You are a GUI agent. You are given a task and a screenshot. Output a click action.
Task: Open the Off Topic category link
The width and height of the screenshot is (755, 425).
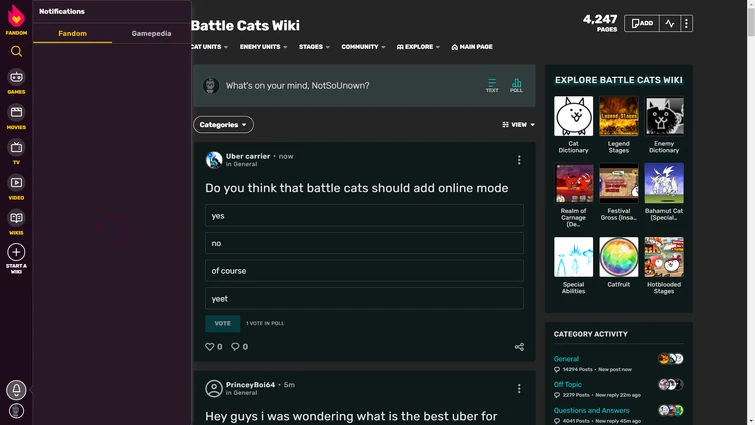click(568, 384)
